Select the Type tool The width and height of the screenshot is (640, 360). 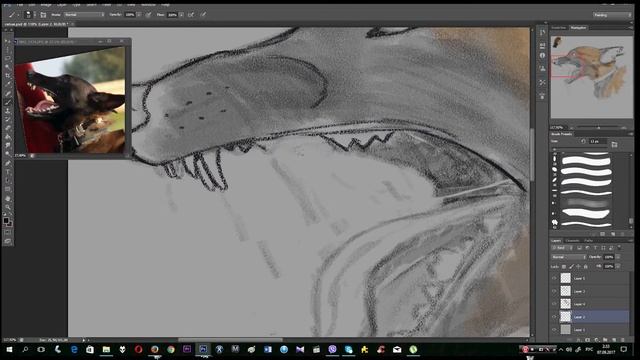8,172
